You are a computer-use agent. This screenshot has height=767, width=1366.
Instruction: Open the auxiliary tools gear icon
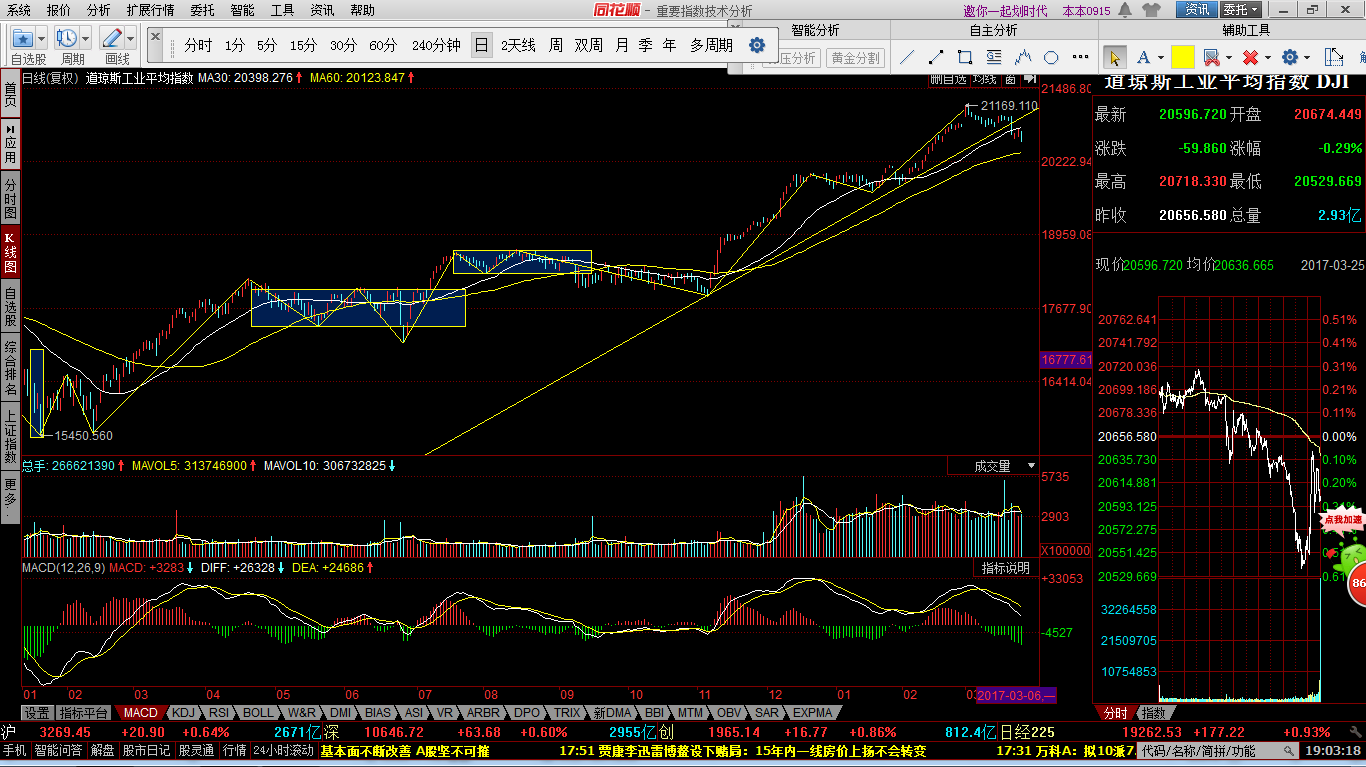pos(1290,57)
